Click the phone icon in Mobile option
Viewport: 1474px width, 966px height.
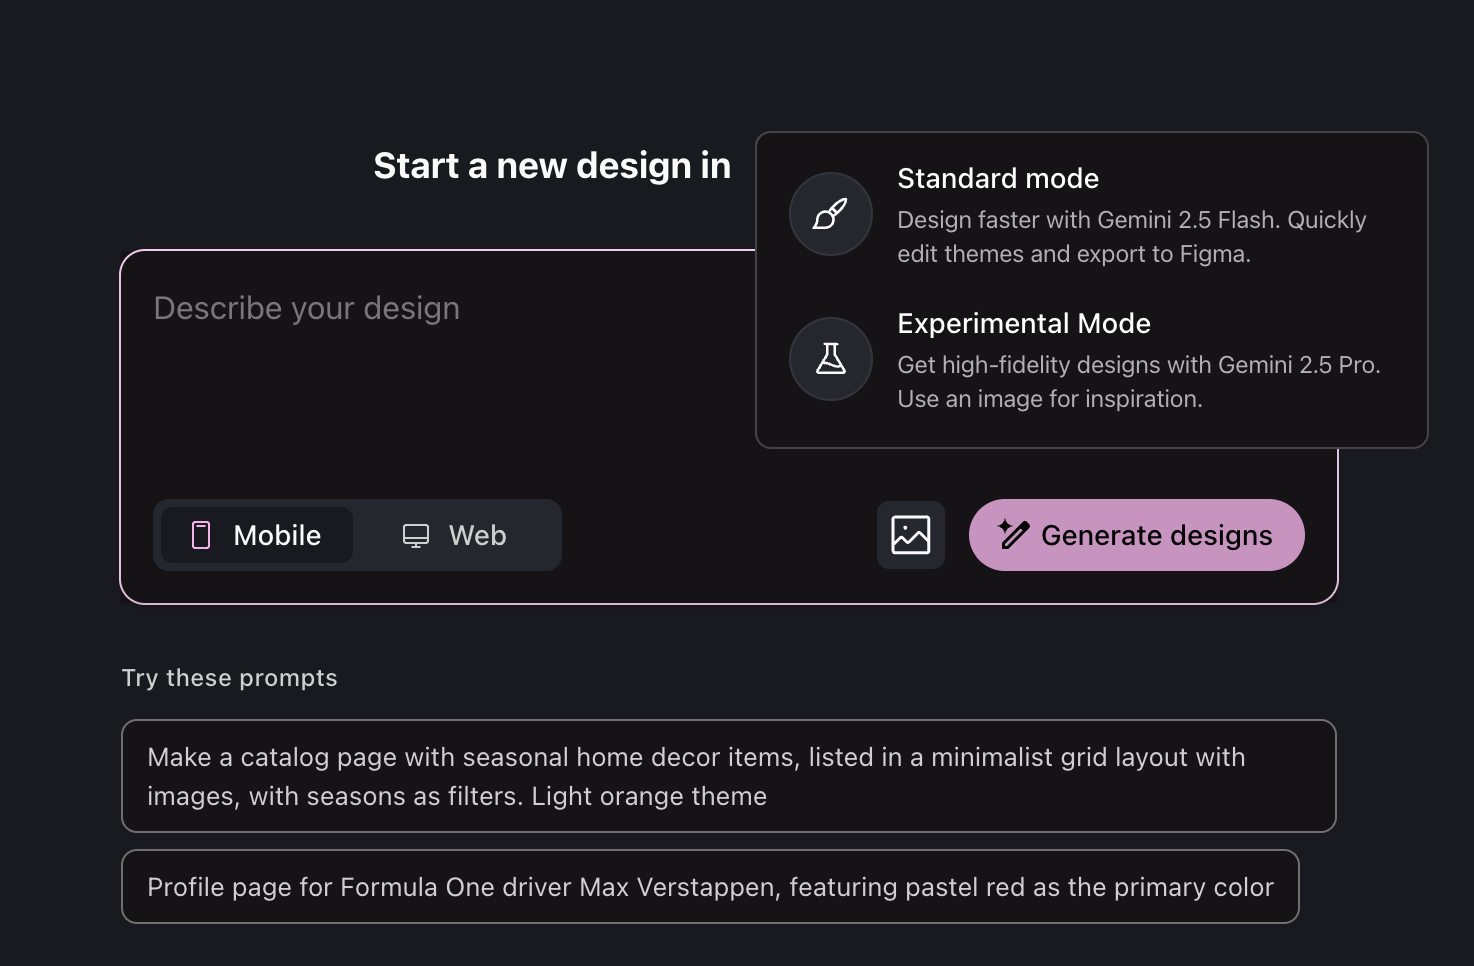(x=201, y=535)
